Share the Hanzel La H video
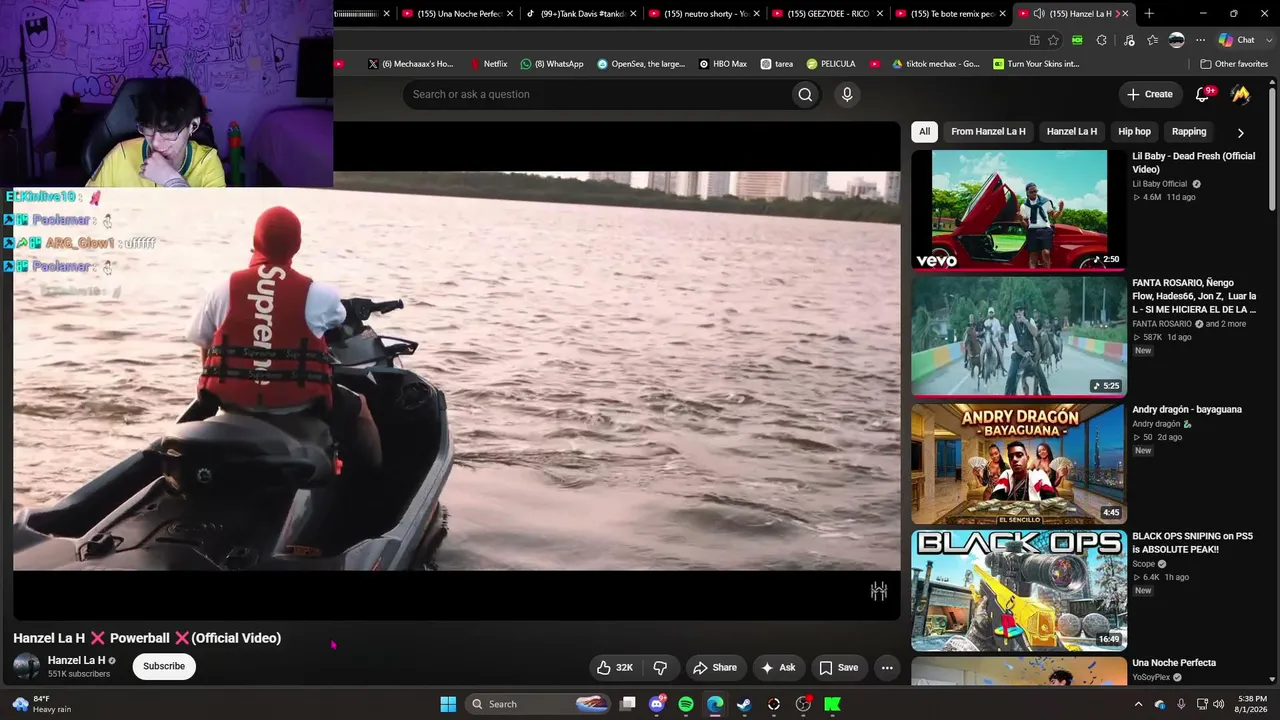This screenshot has height=720, width=1280. click(x=715, y=667)
